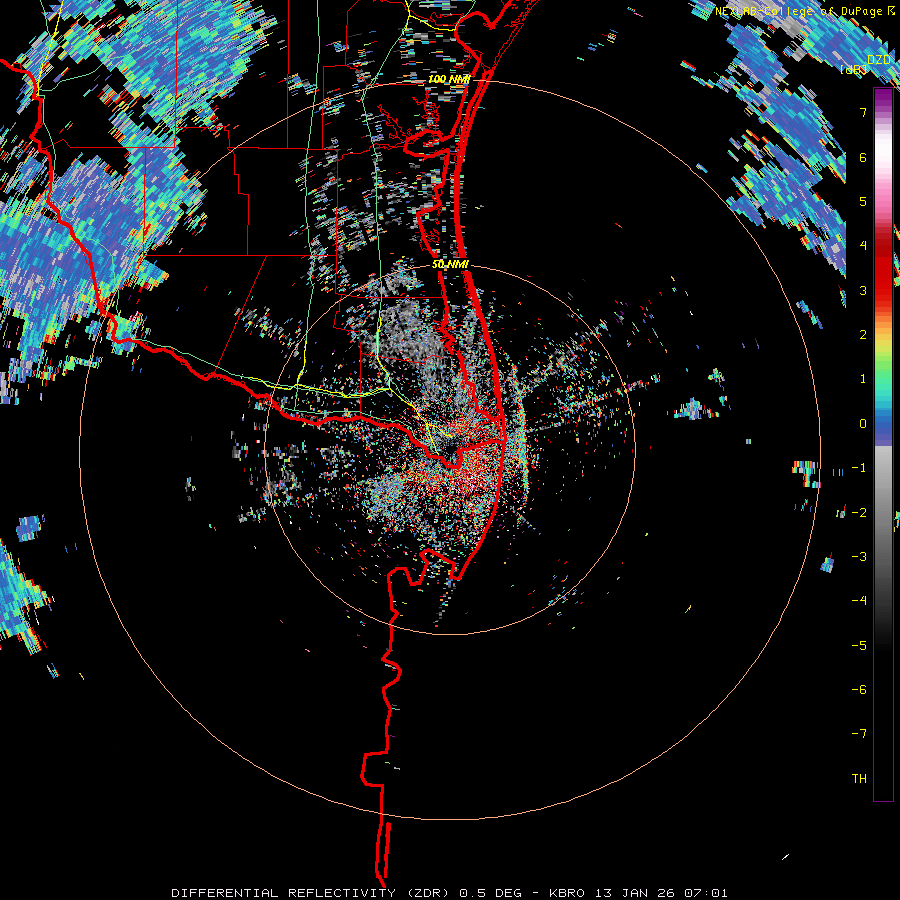
Task: Select the 5 dB scale label
Action: tap(863, 201)
